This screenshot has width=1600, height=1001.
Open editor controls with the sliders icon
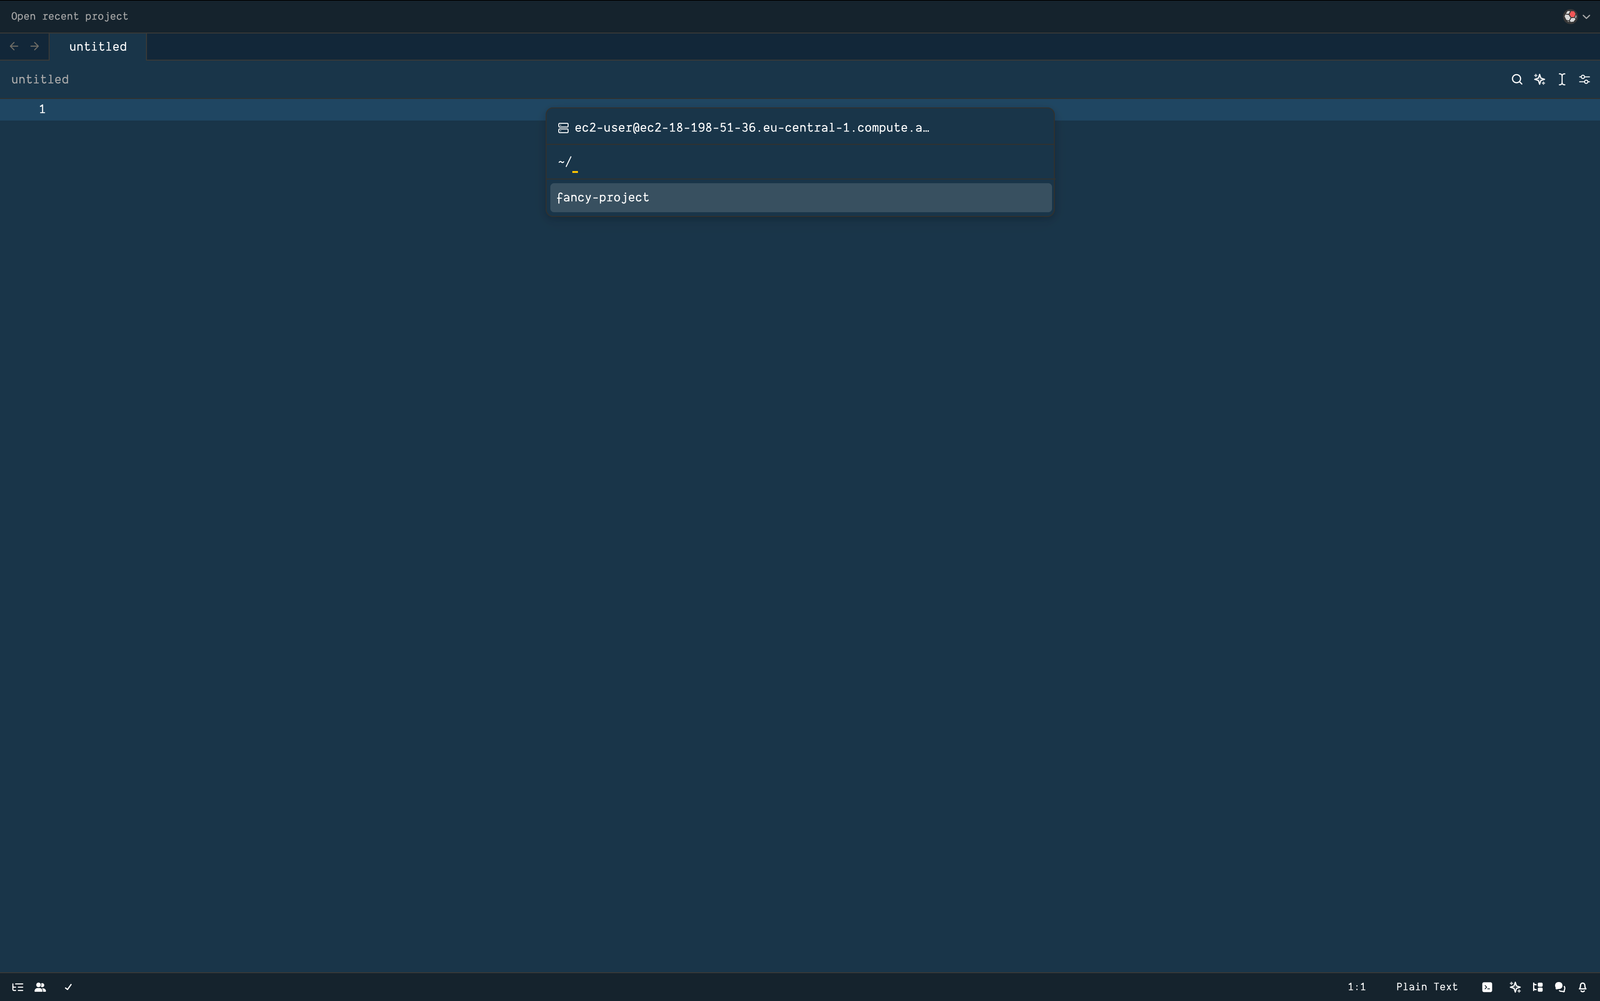1584,79
